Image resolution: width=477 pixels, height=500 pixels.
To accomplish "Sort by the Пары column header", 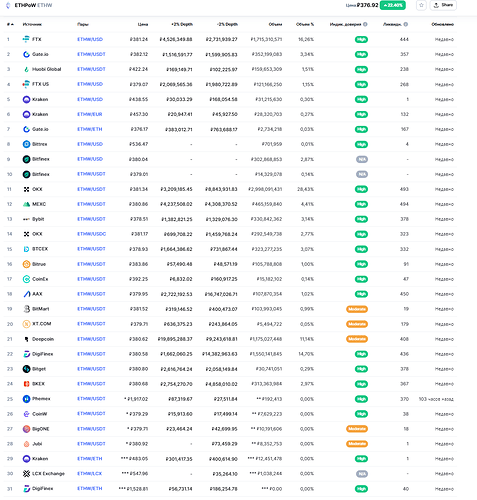I will [x=83, y=24].
